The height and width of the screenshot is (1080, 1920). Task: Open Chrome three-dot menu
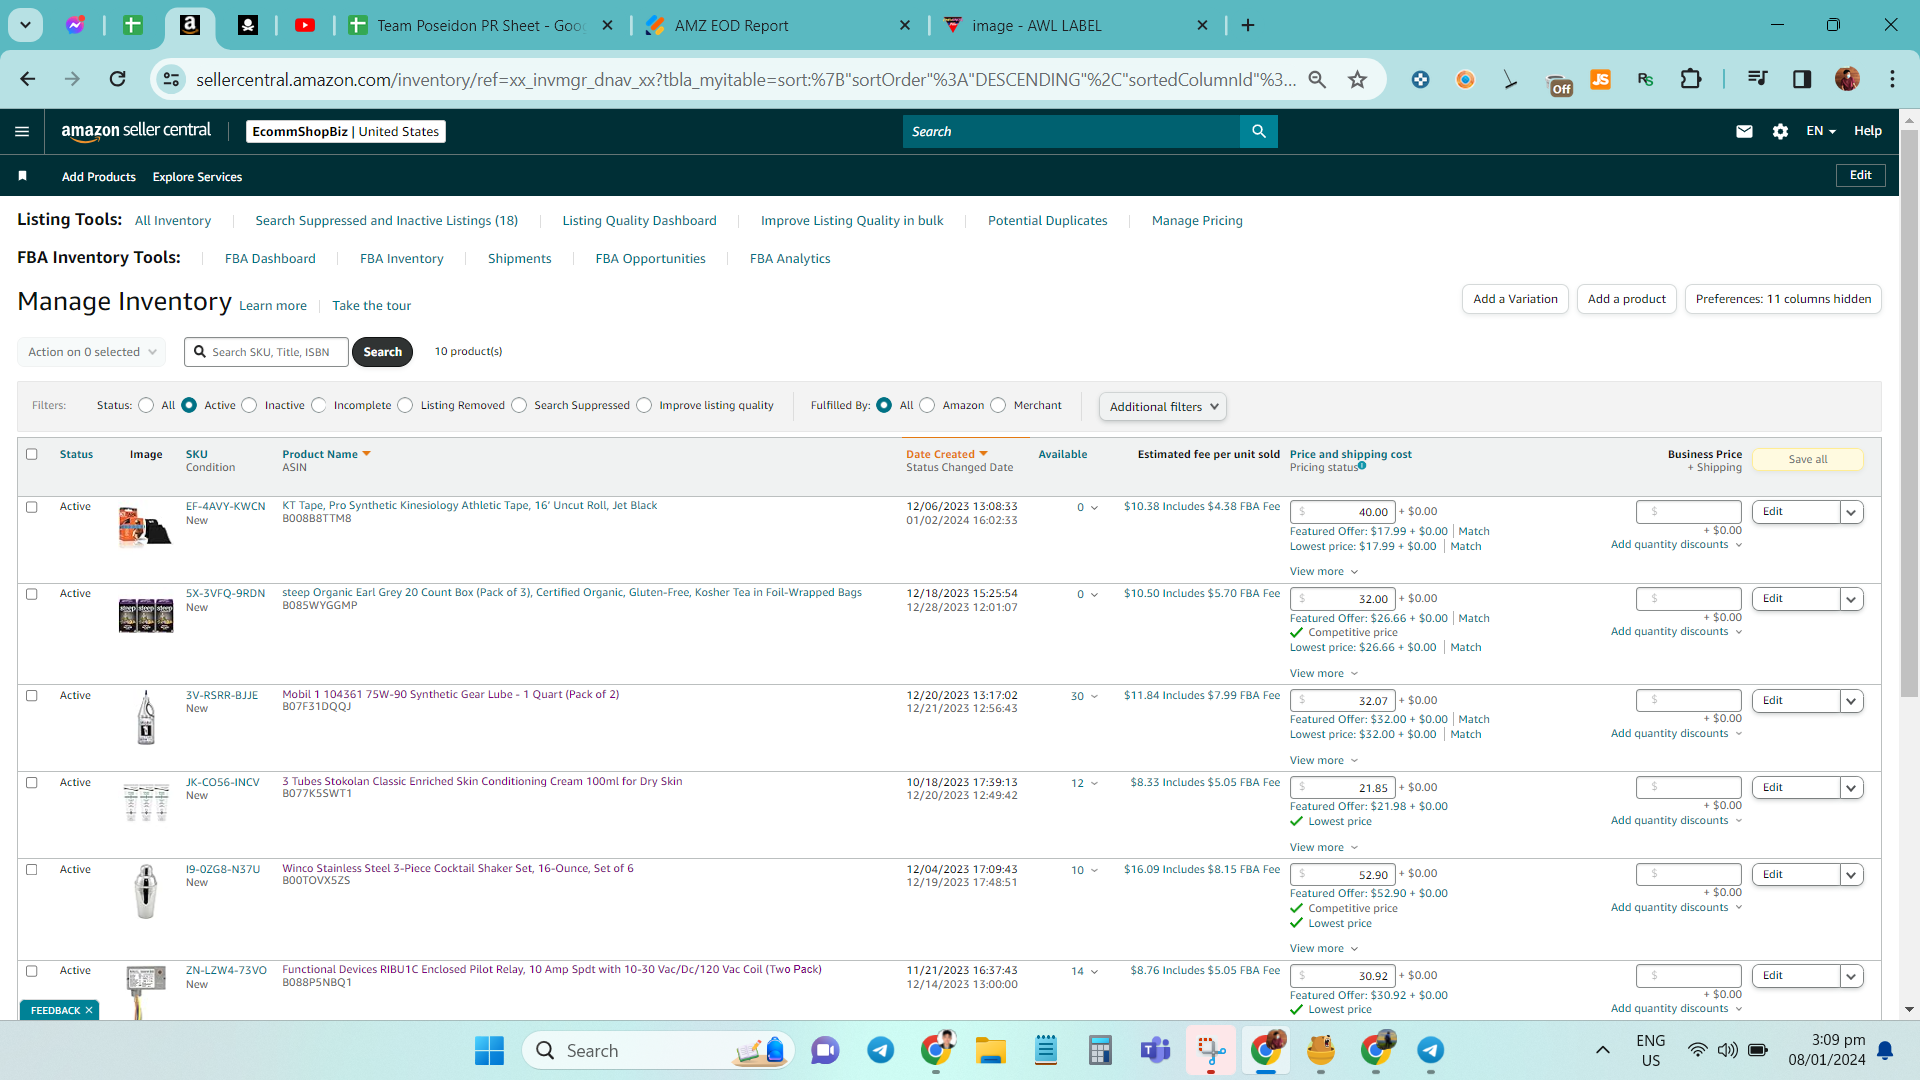(1892, 79)
